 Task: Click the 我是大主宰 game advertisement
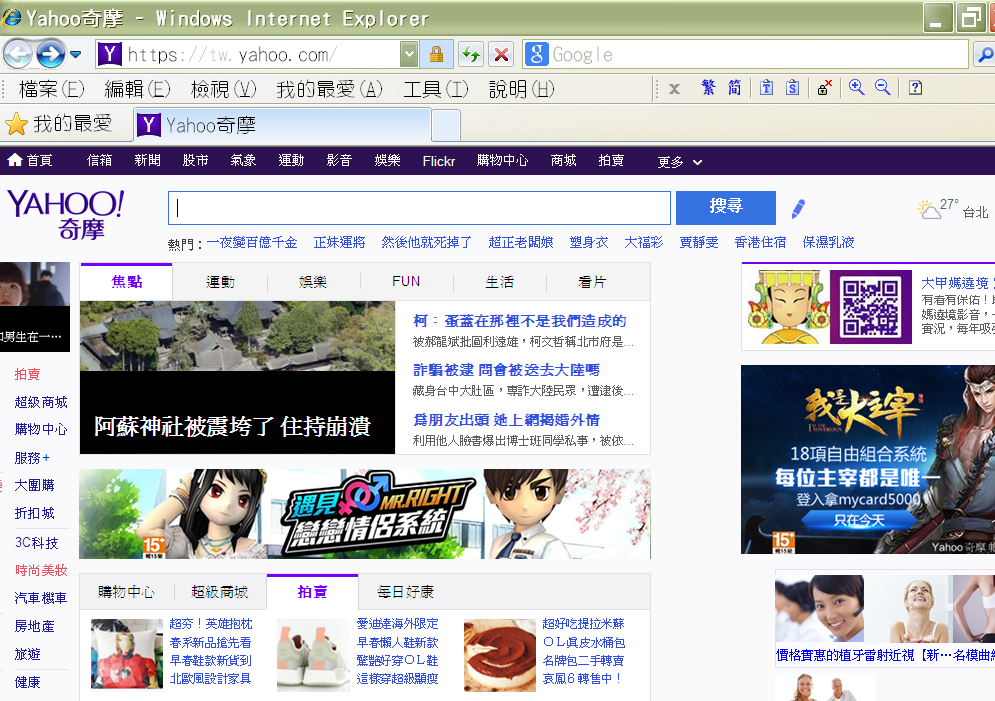point(868,459)
